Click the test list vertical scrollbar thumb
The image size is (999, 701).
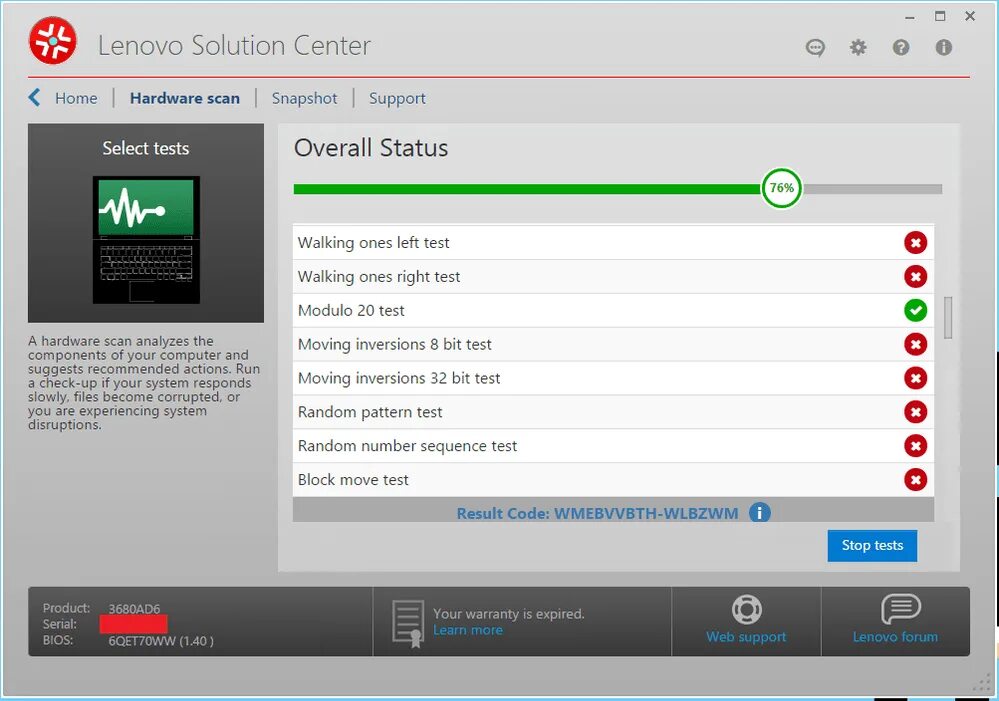coord(948,317)
